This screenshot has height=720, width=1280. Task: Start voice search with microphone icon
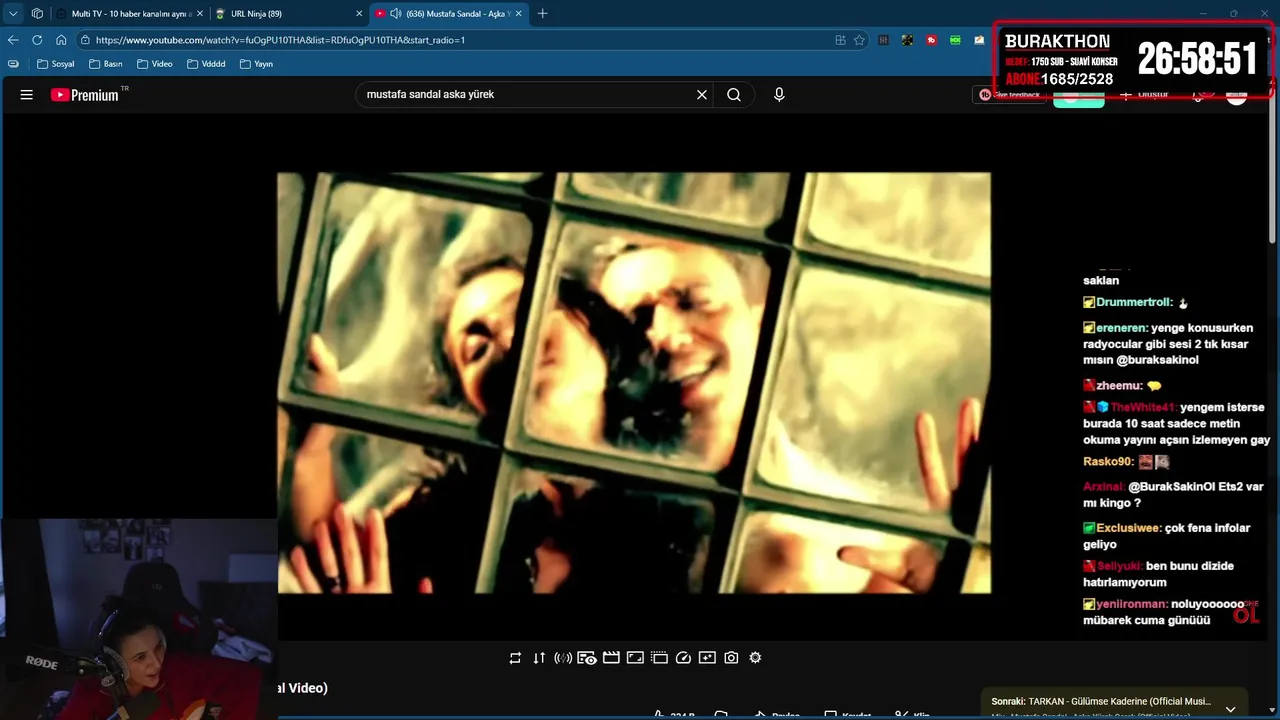coord(779,95)
